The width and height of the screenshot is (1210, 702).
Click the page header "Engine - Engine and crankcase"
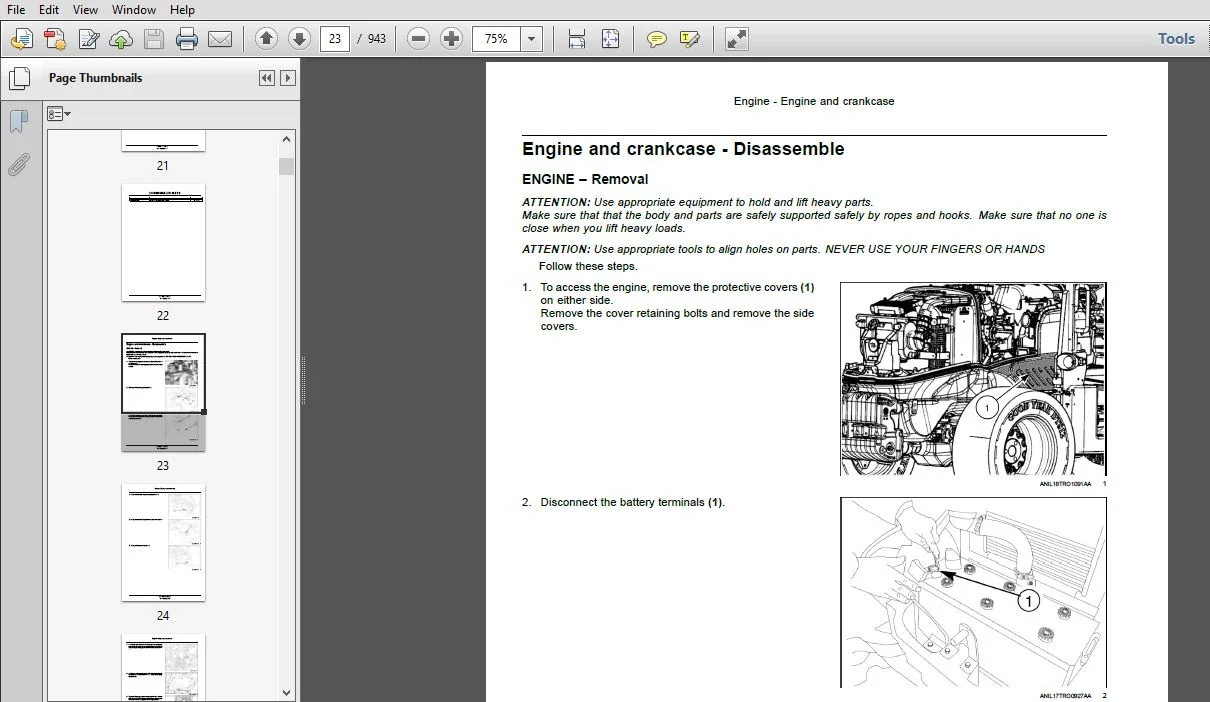point(814,101)
